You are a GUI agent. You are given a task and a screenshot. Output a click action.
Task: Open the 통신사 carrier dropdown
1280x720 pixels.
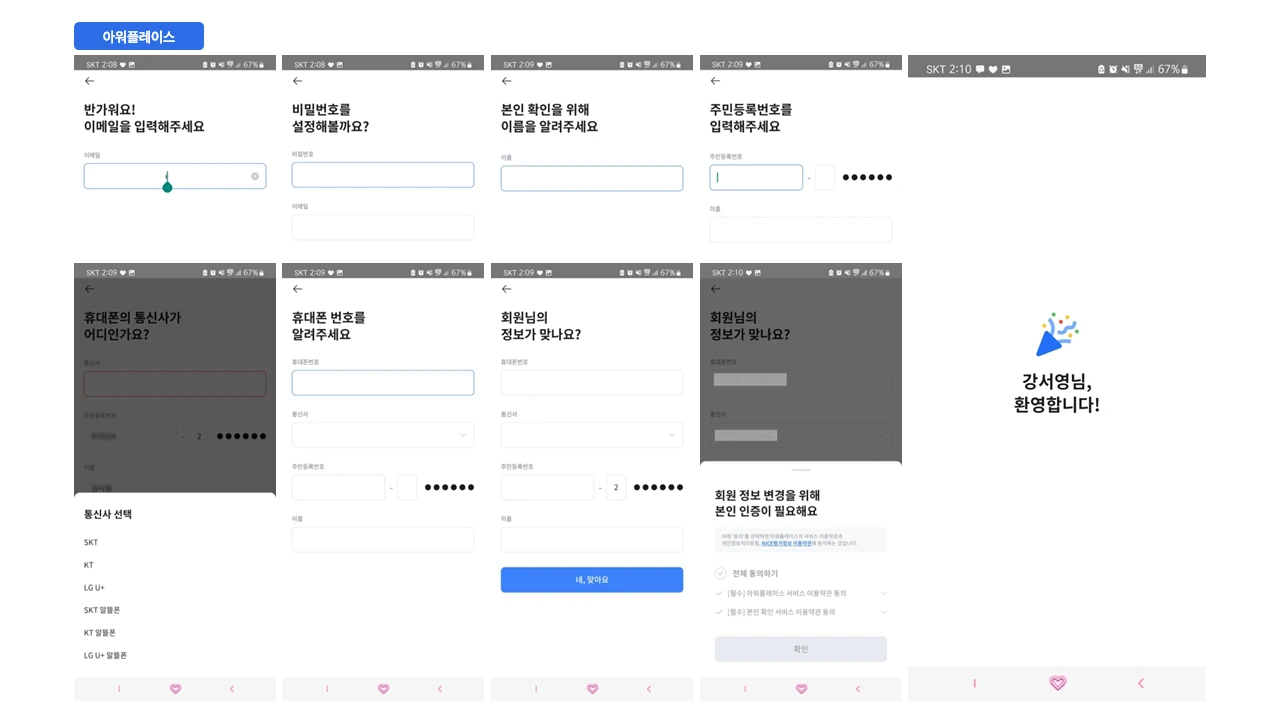coord(383,434)
